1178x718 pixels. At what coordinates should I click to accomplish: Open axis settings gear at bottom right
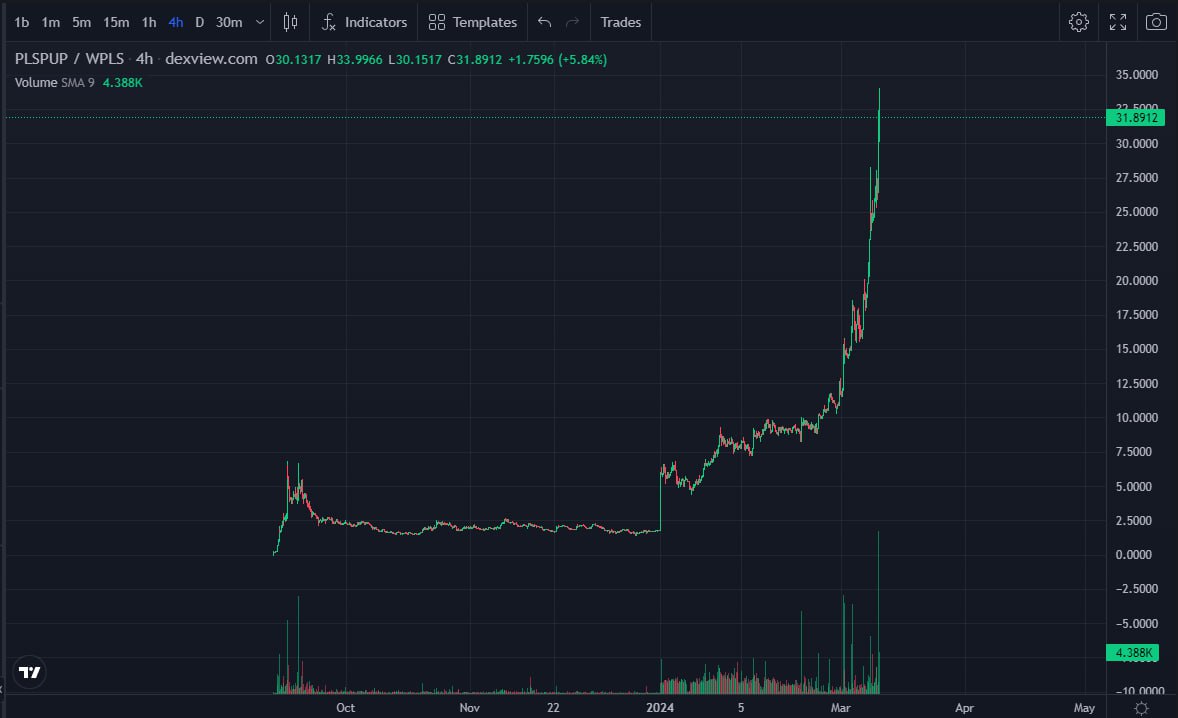pyautogui.click(x=1141, y=708)
